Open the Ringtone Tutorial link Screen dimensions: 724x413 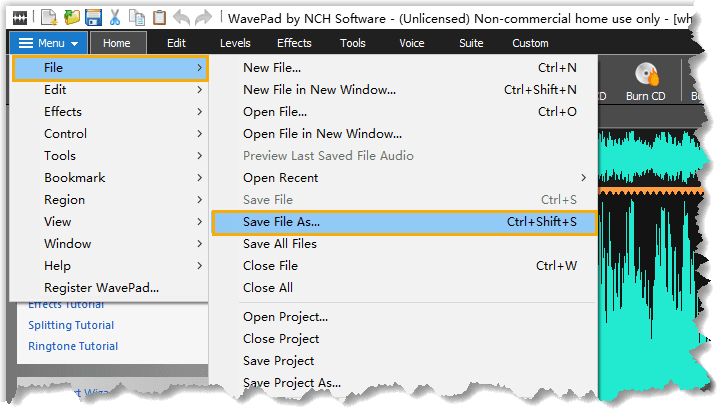point(73,346)
